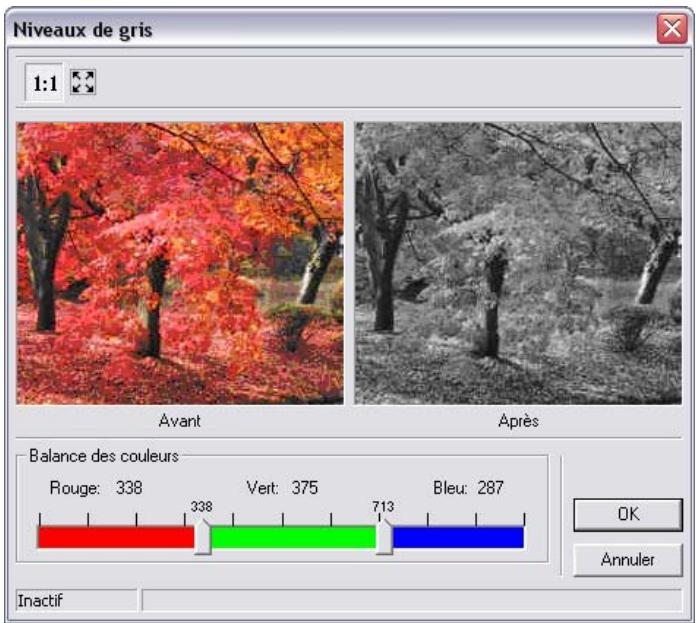Click the Après caption under the right preview
Screen dimensions: 696x623
[x=518, y=420]
